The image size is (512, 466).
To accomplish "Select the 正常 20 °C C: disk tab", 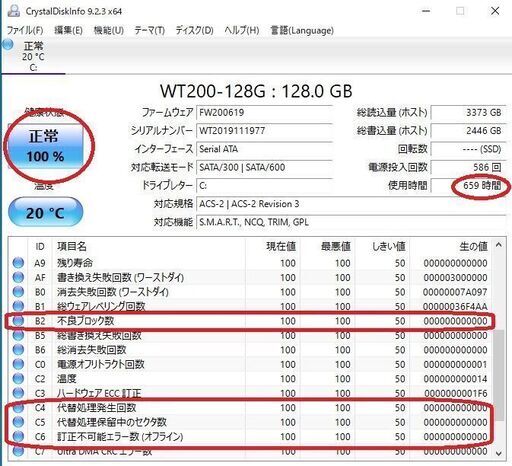I will [x=33, y=56].
